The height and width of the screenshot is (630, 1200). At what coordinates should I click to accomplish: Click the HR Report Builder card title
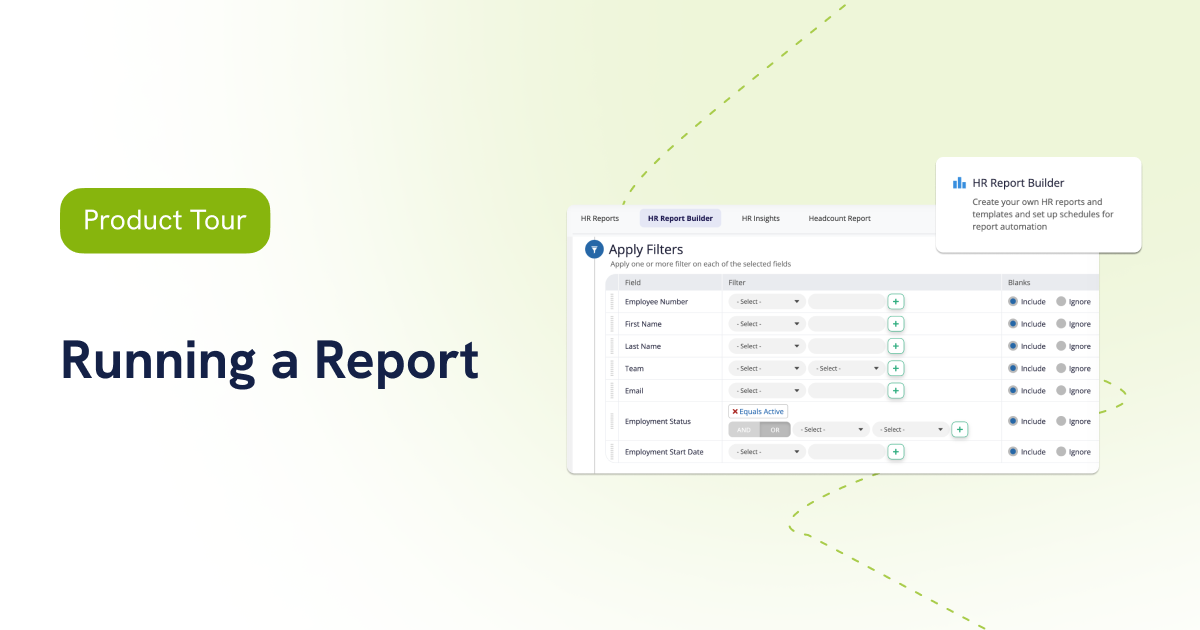click(1018, 183)
